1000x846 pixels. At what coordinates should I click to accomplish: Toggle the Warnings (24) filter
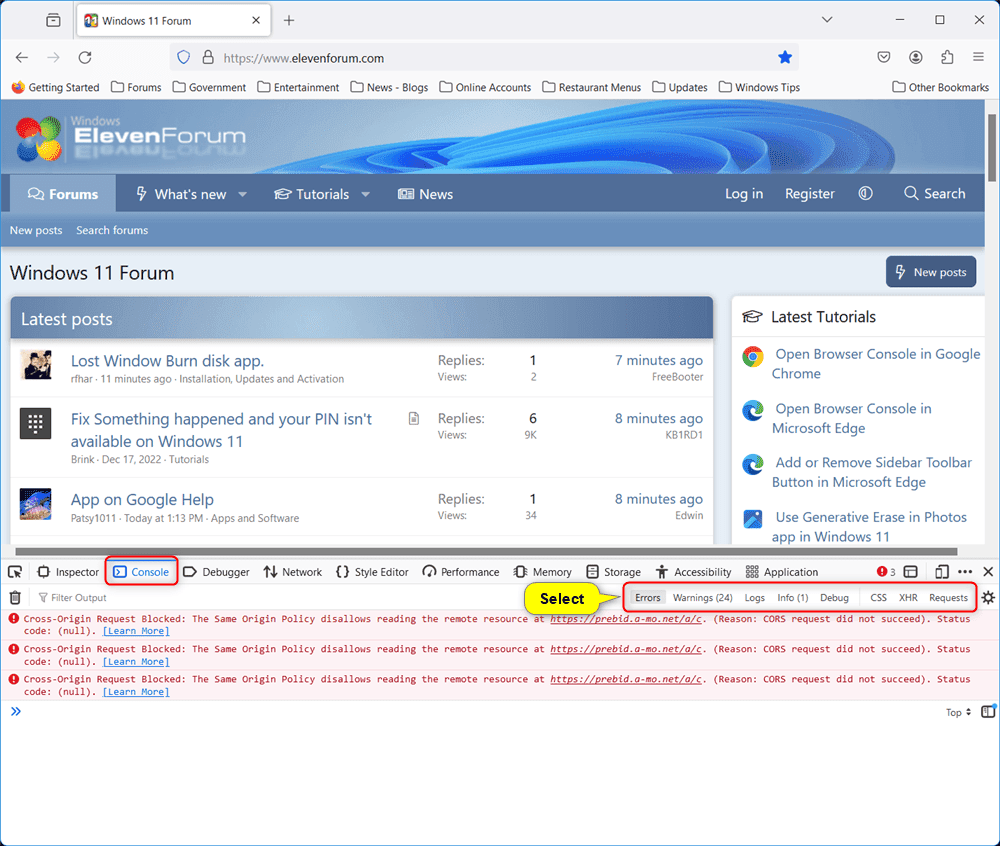[703, 597]
